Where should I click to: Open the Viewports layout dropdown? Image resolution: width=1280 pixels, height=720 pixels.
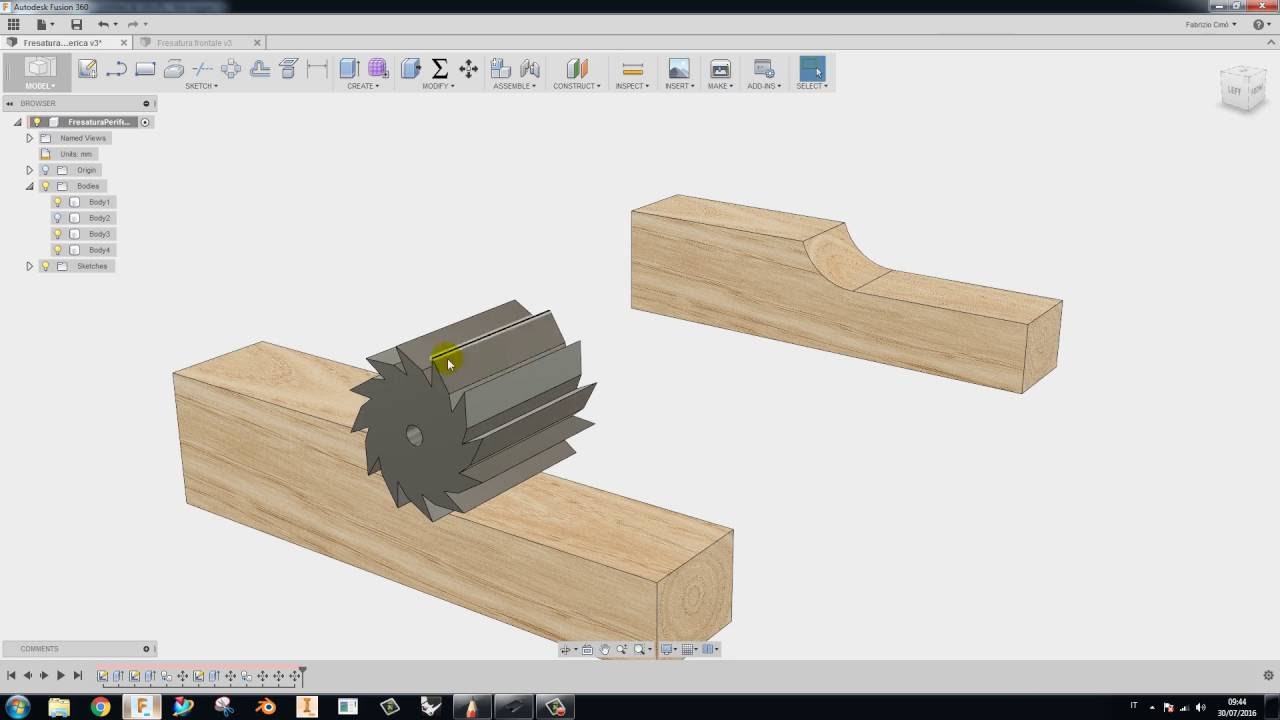pyautogui.click(x=710, y=650)
